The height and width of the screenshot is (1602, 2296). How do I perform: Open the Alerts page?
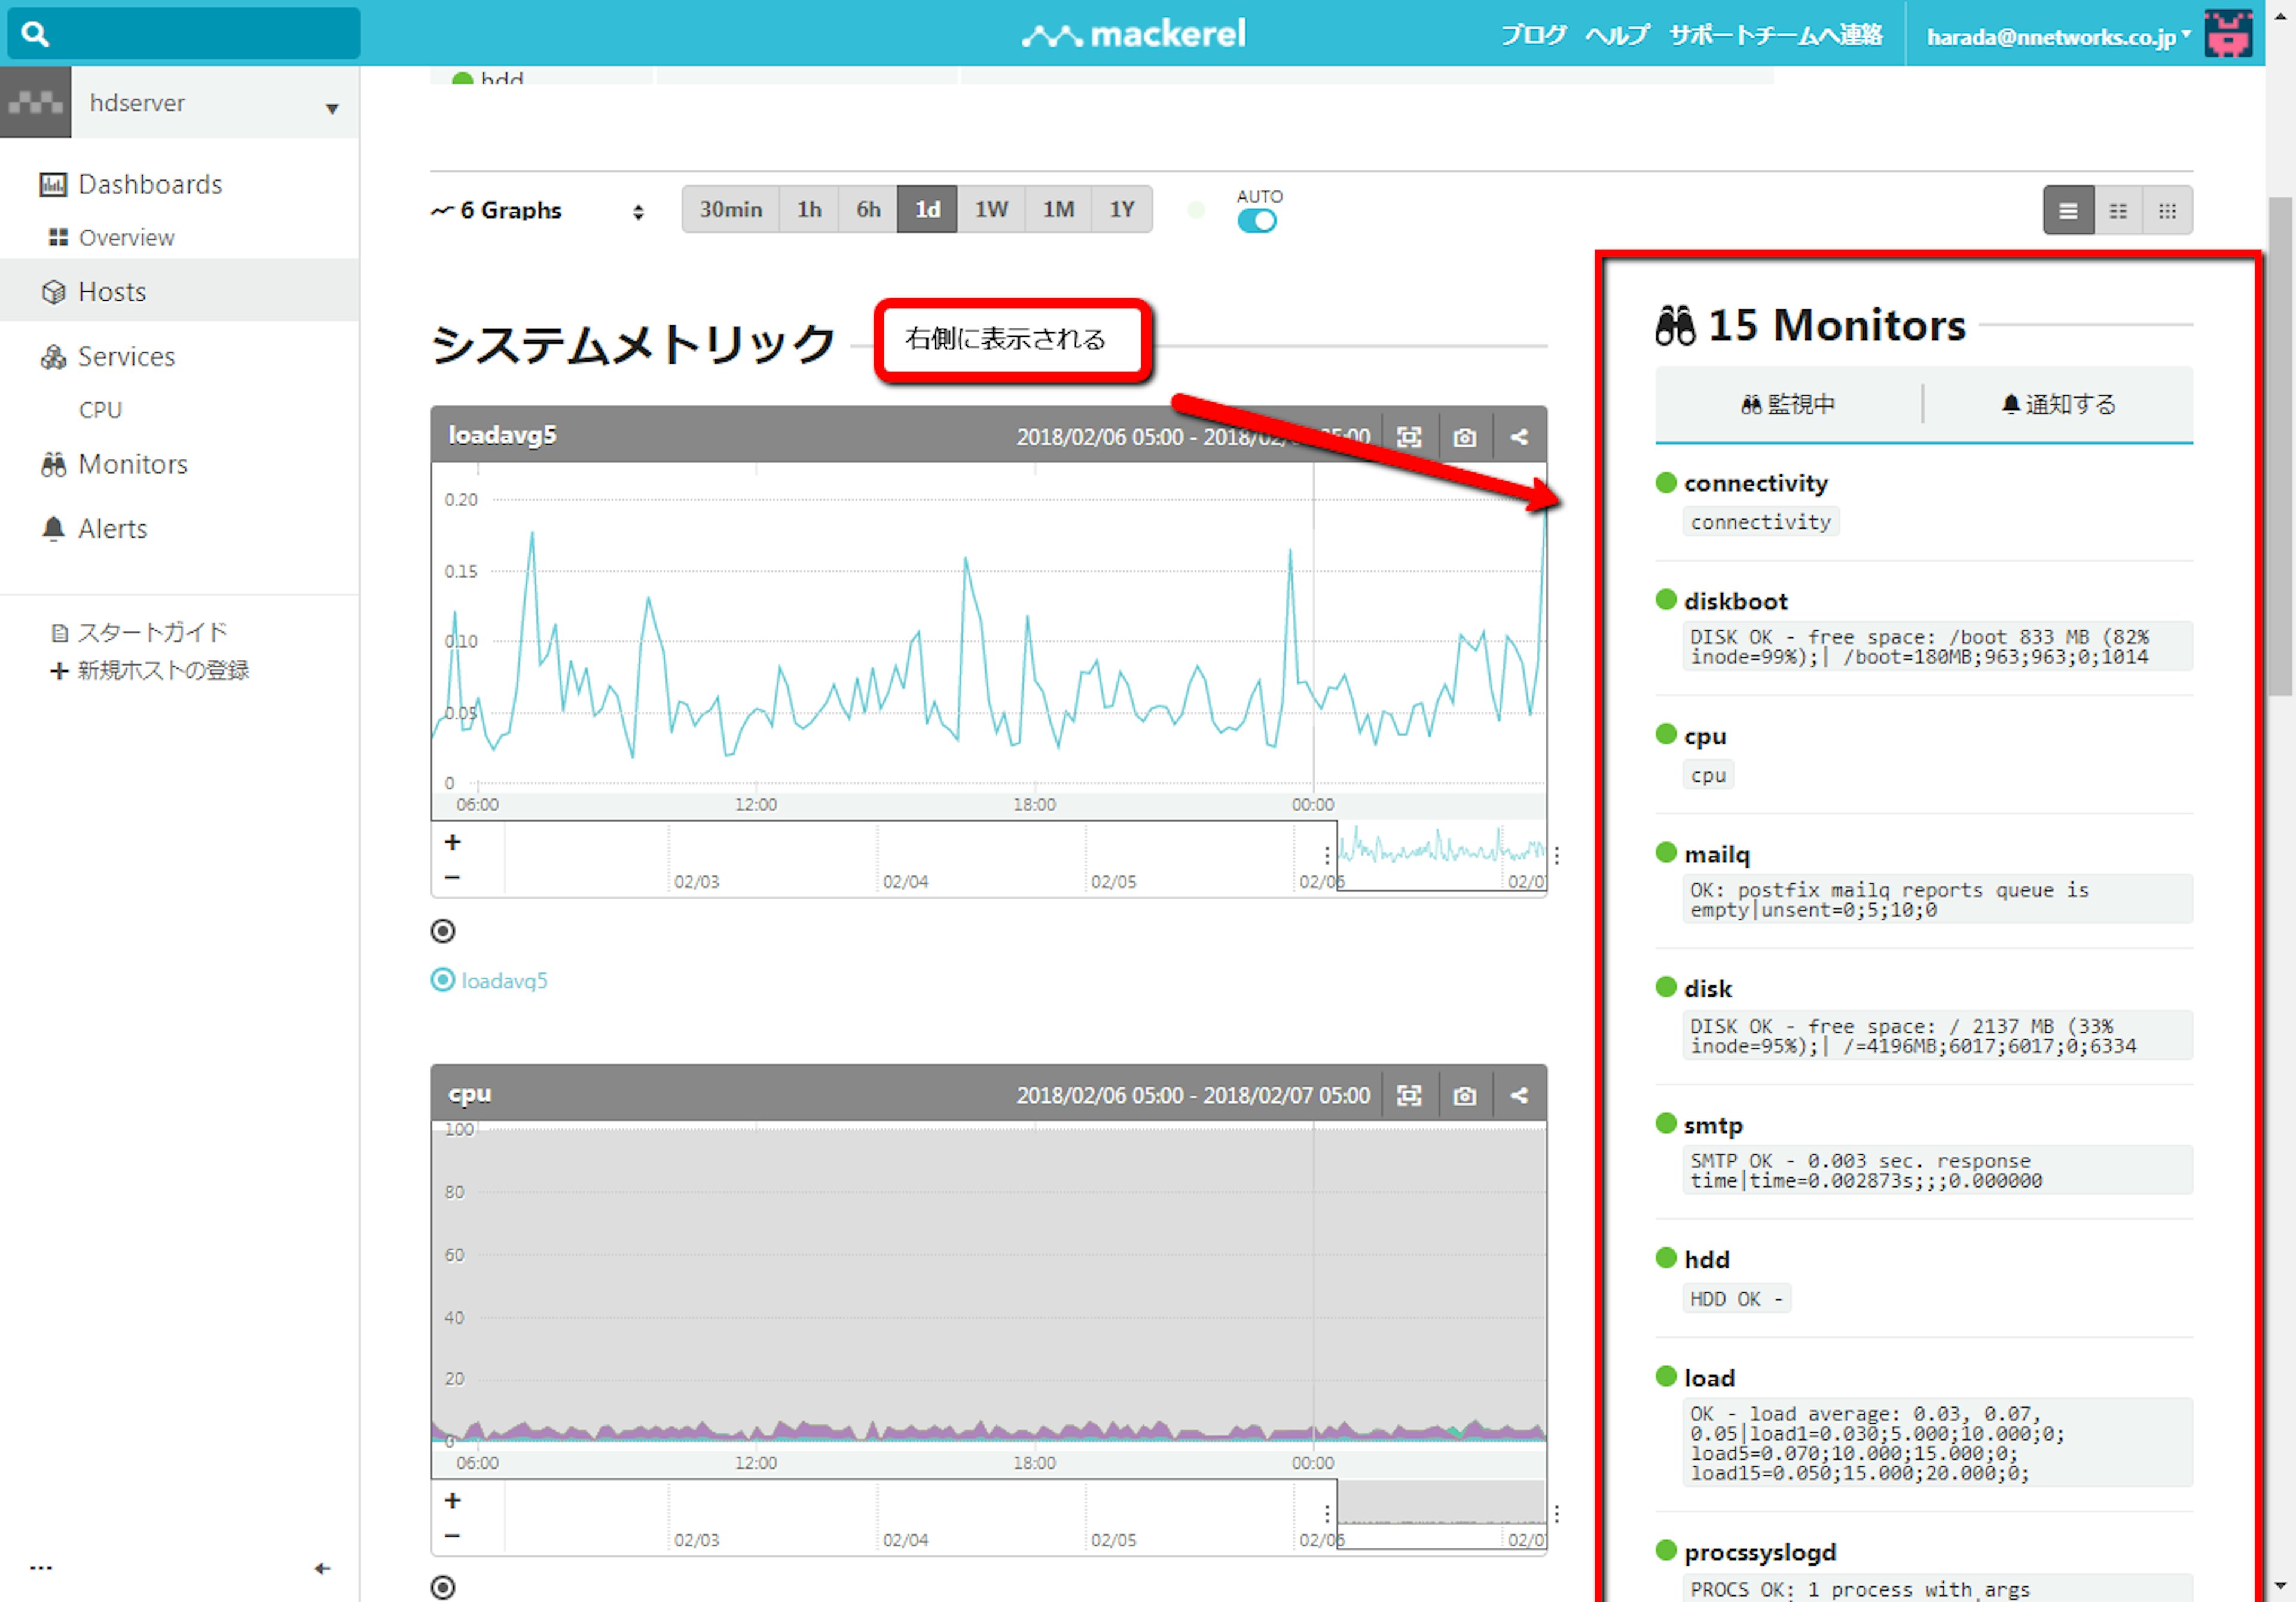tap(112, 528)
